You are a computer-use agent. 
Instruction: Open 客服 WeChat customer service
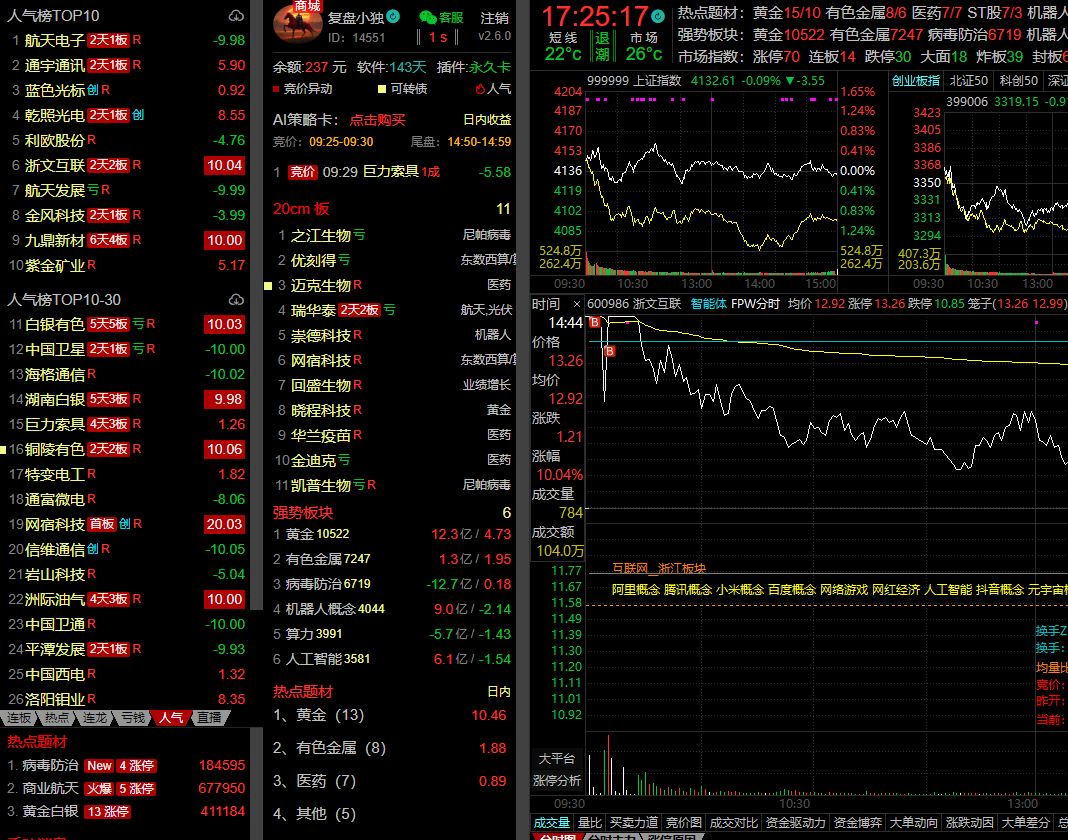[441, 17]
